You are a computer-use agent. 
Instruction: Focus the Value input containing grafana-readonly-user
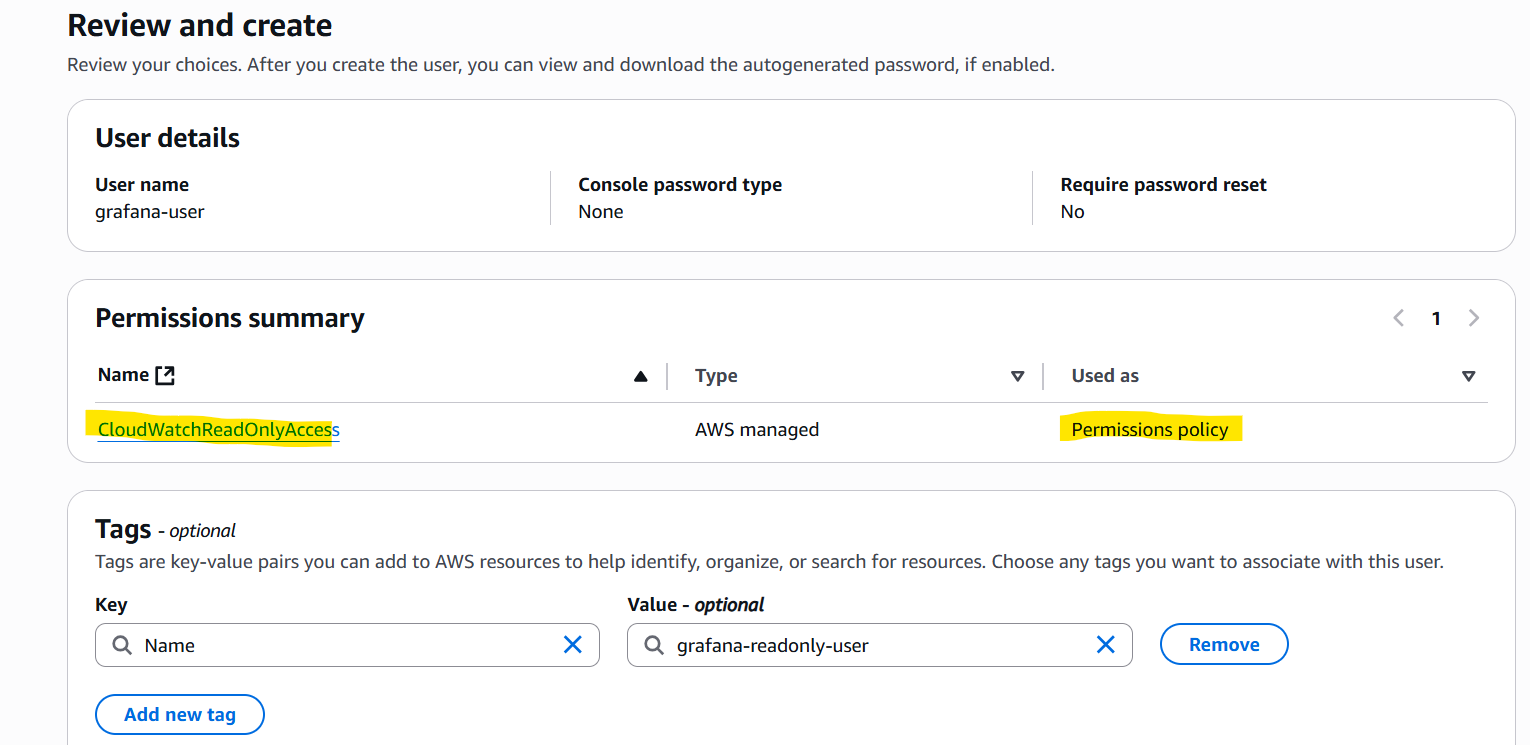[x=880, y=645]
